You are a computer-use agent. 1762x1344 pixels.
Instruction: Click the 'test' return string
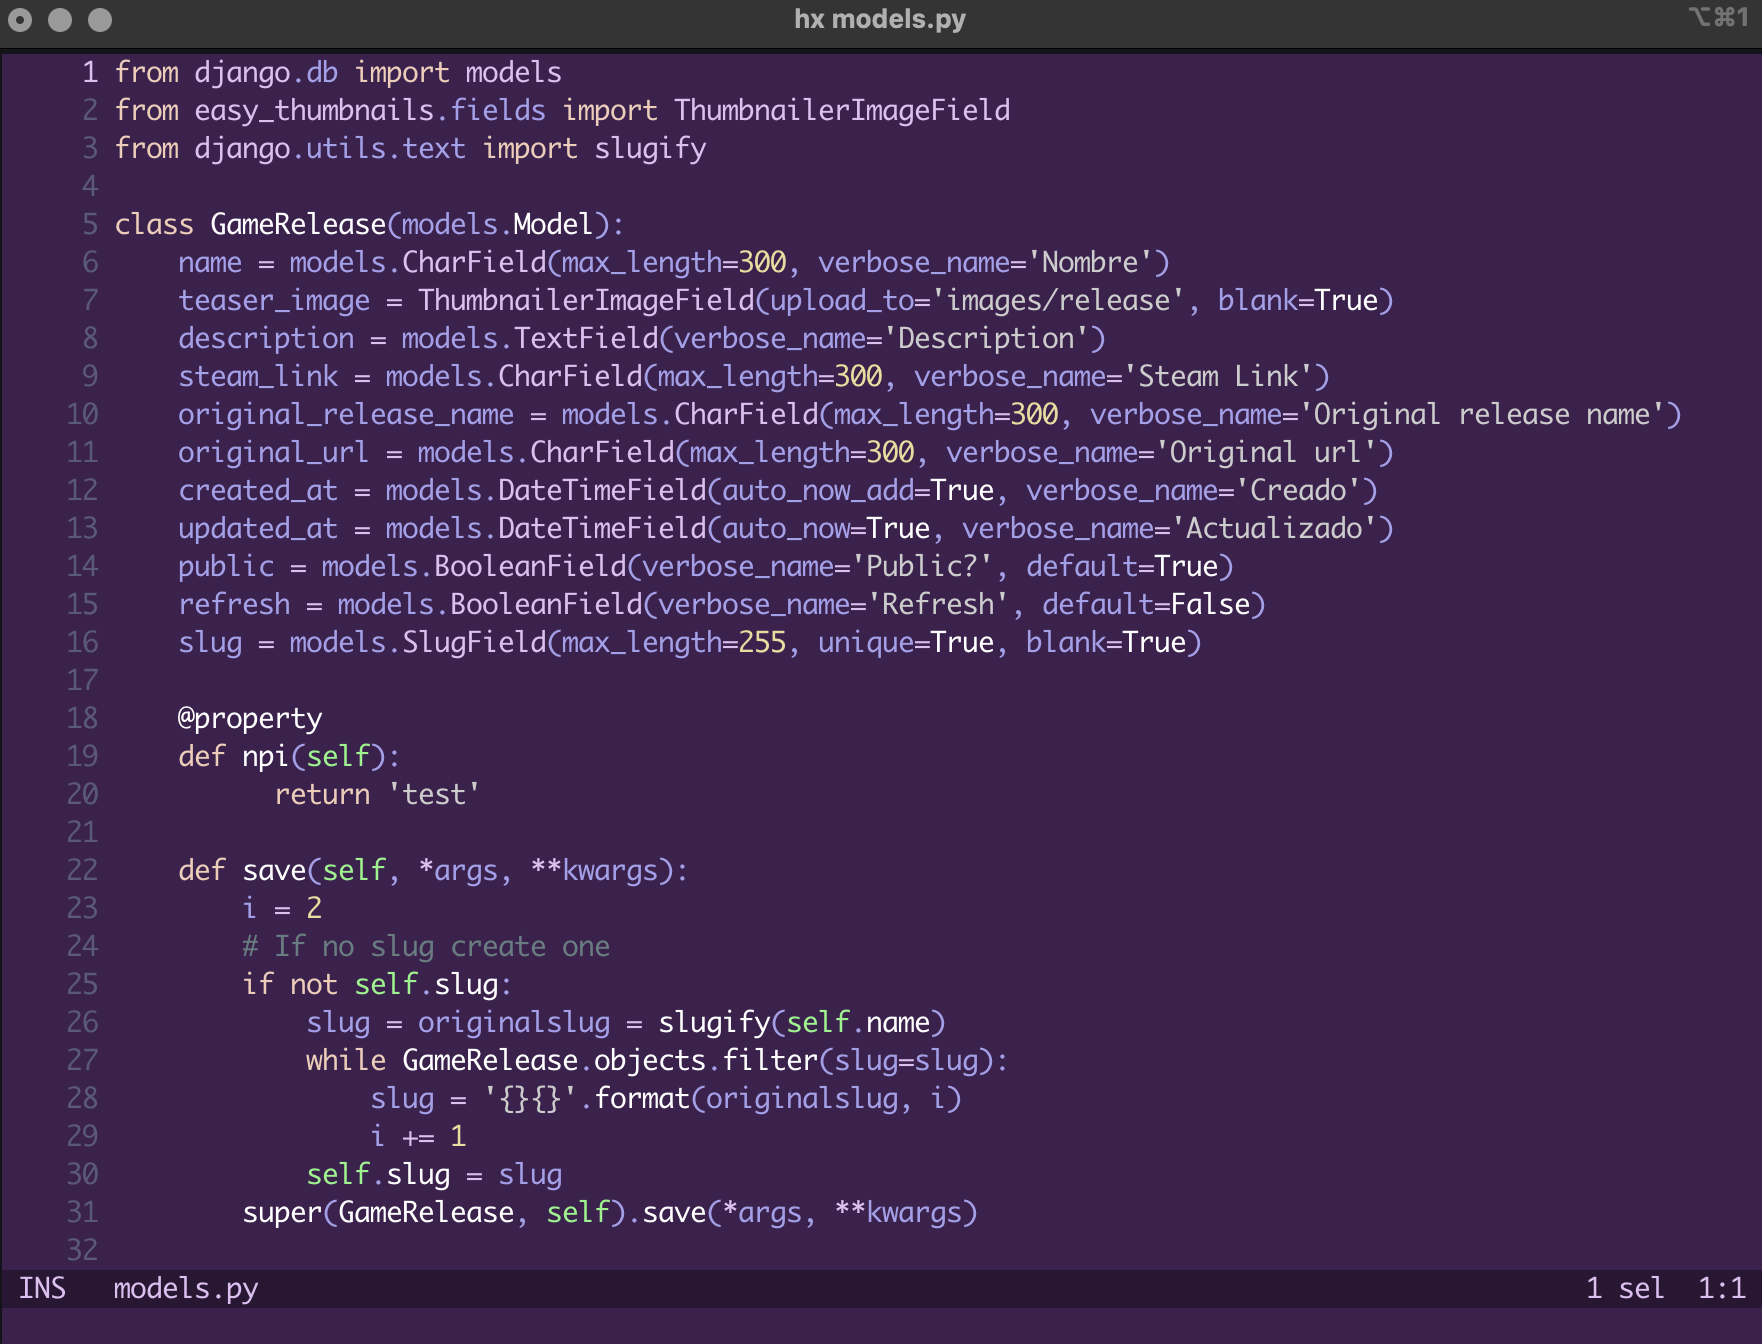[x=434, y=794]
